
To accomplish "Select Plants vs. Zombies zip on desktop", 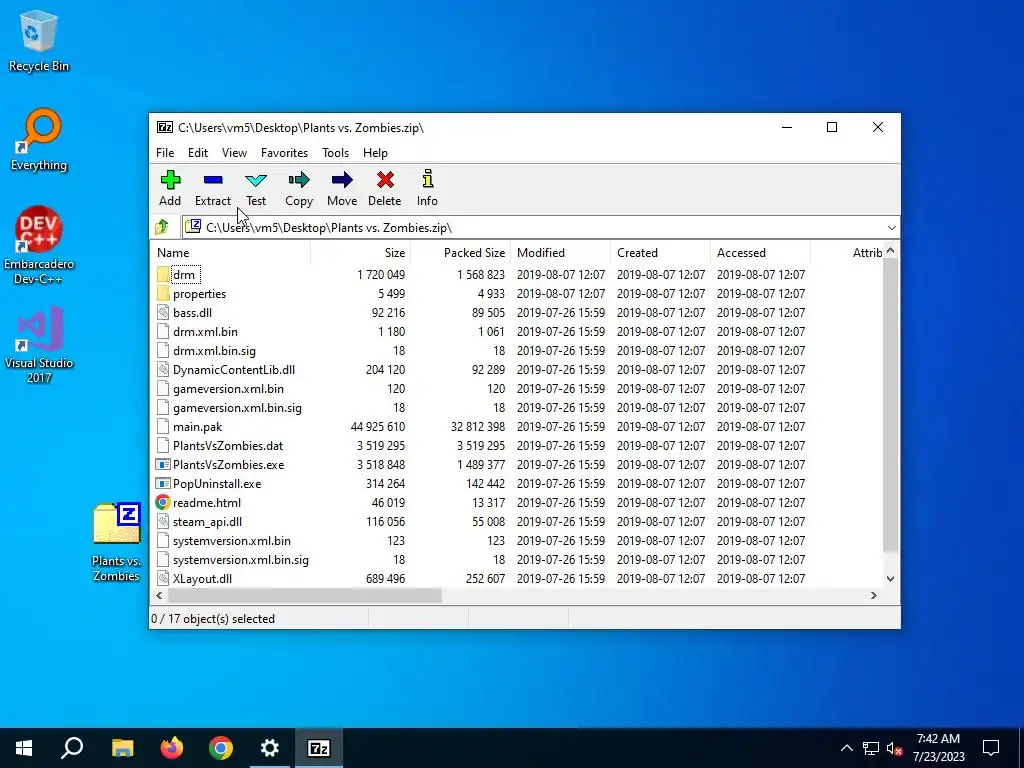I will [x=116, y=542].
